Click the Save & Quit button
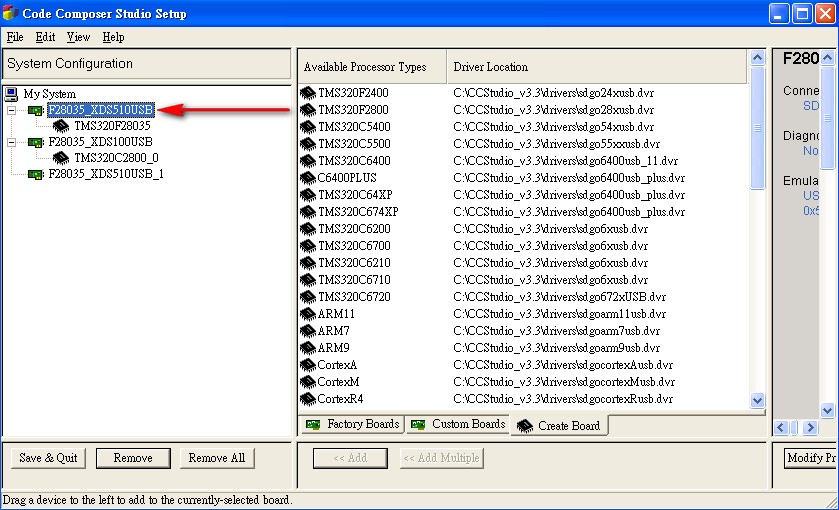 pyautogui.click(x=48, y=458)
